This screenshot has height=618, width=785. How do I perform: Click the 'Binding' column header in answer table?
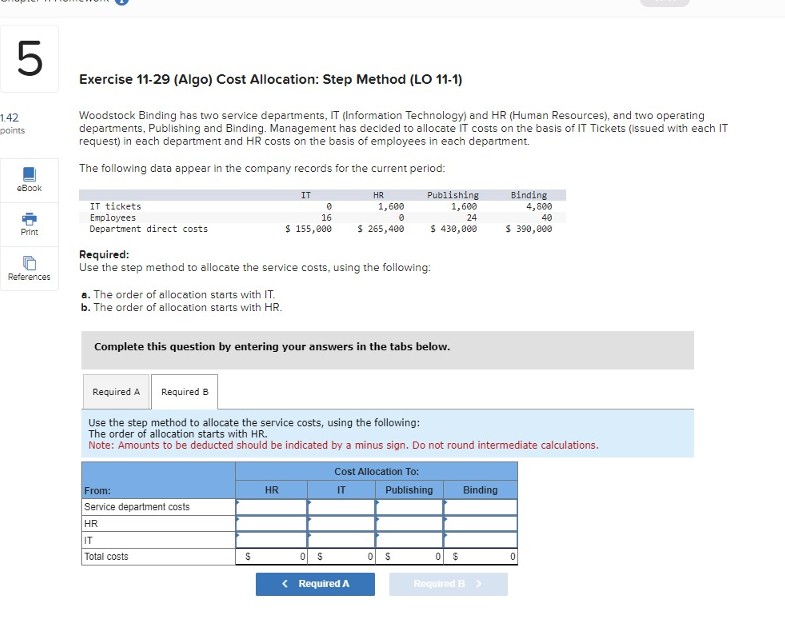click(480, 490)
